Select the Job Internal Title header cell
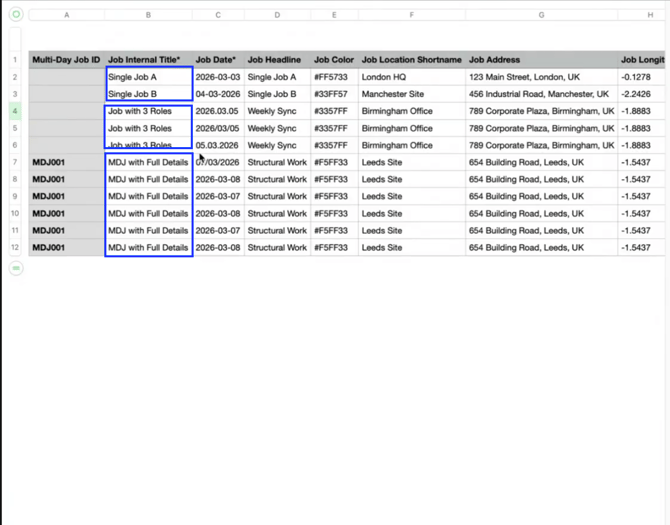The height and width of the screenshot is (525, 670). click(x=149, y=60)
